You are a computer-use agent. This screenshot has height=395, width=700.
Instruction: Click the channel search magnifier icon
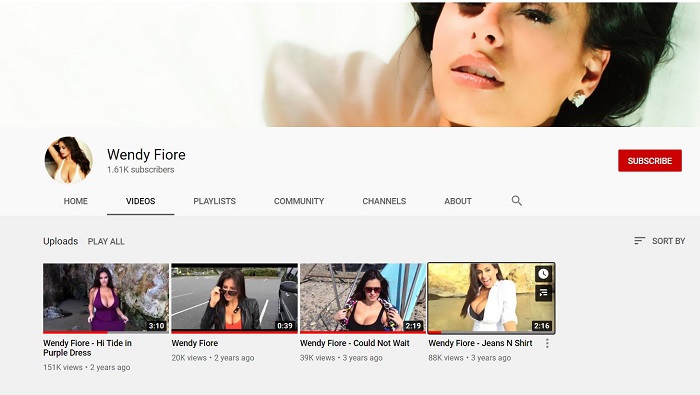[x=517, y=201]
